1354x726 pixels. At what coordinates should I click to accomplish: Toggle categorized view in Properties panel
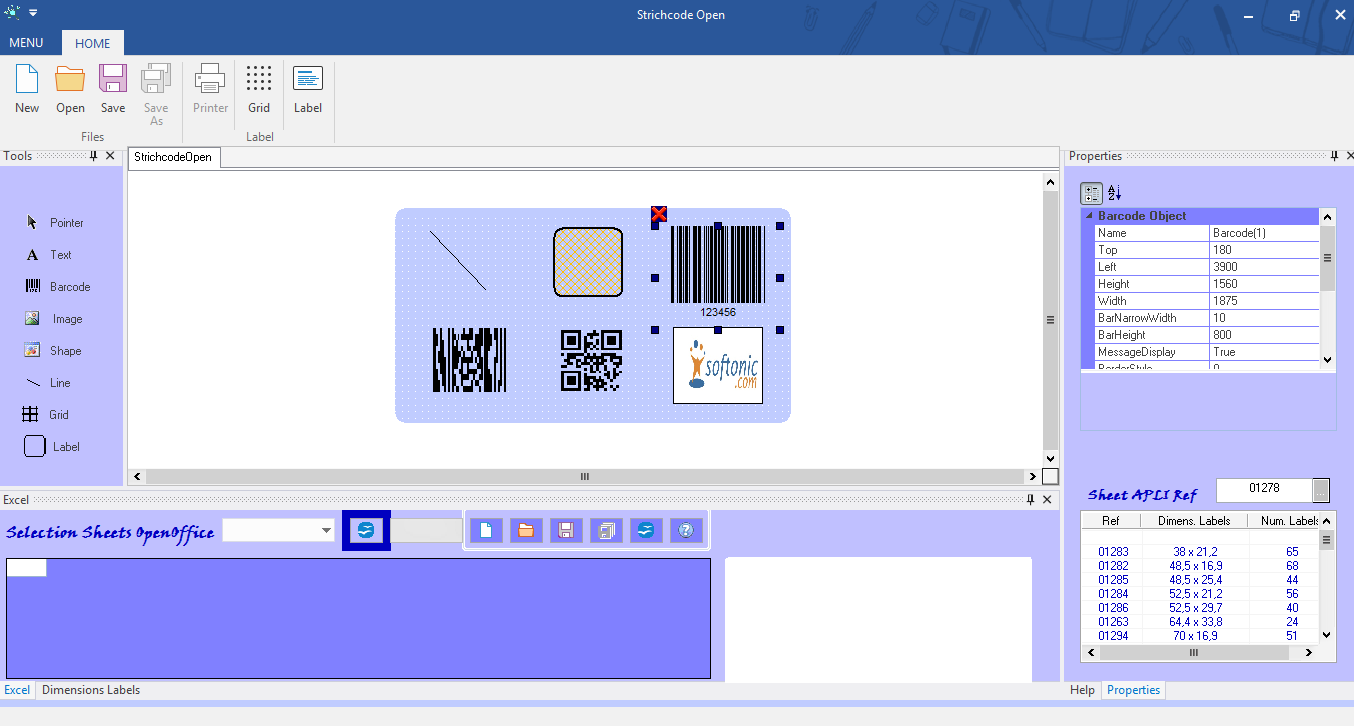coord(1092,193)
